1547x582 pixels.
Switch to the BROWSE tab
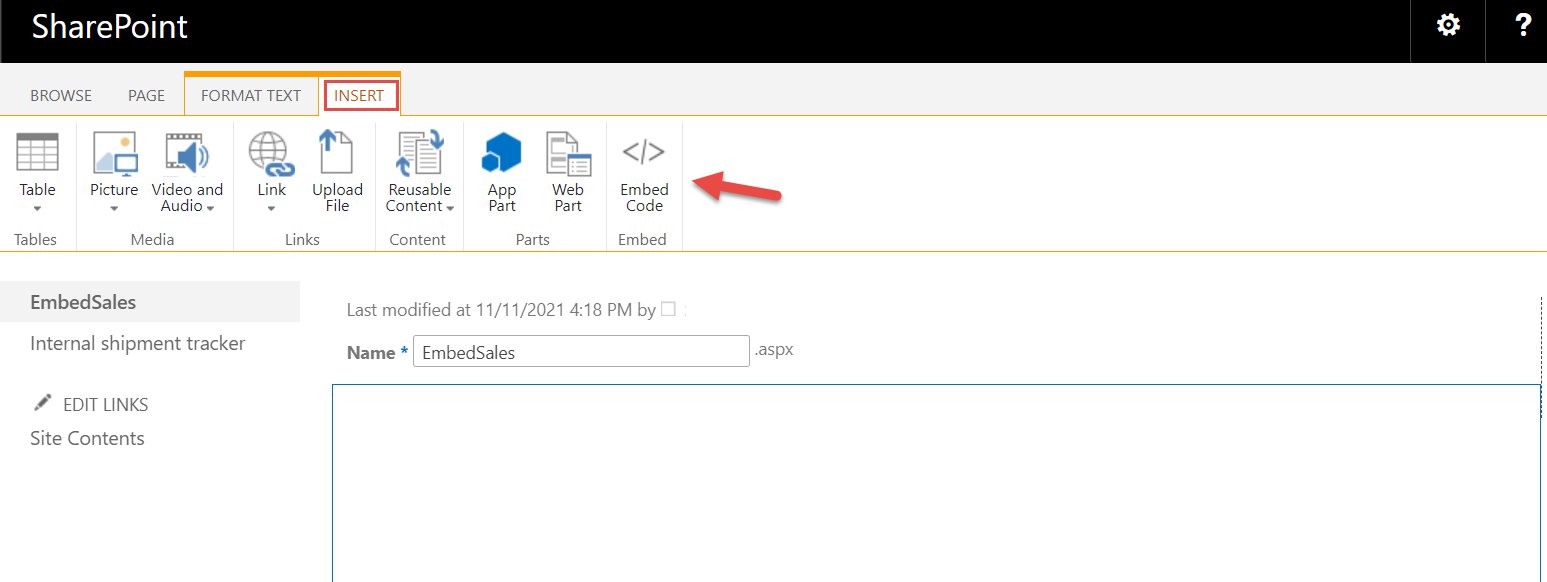[x=61, y=96]
